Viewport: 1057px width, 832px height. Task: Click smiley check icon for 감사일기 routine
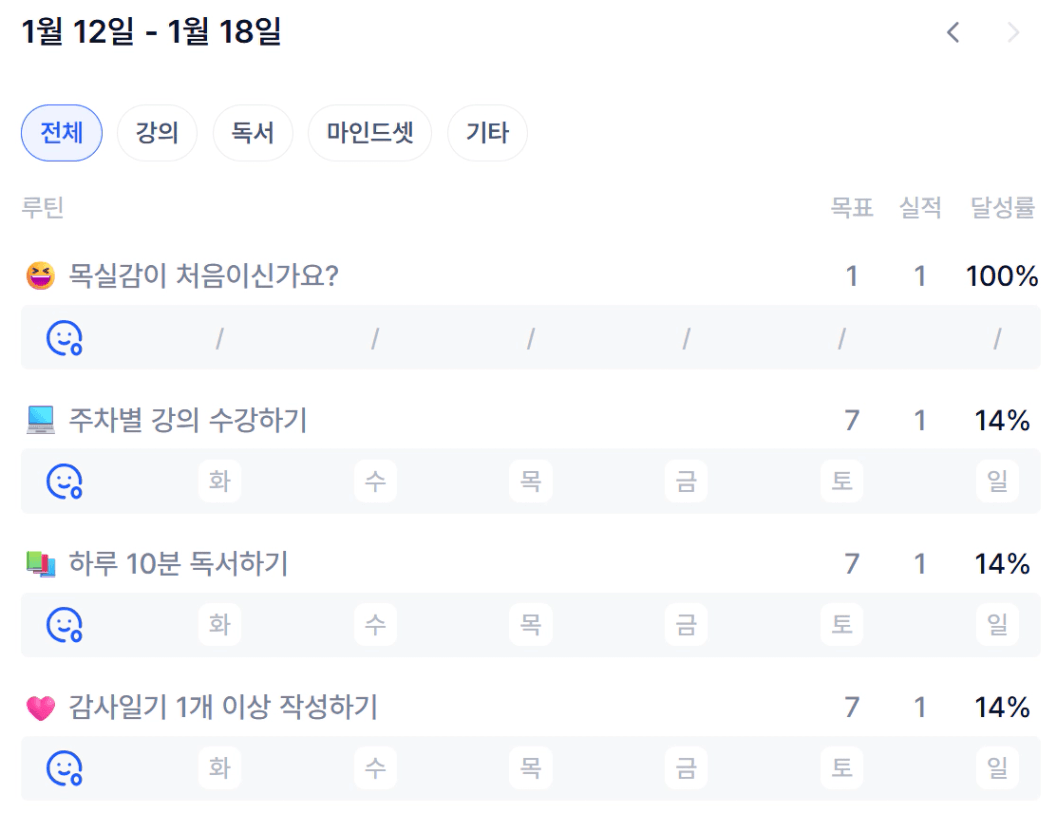click(x=64, y=768)
